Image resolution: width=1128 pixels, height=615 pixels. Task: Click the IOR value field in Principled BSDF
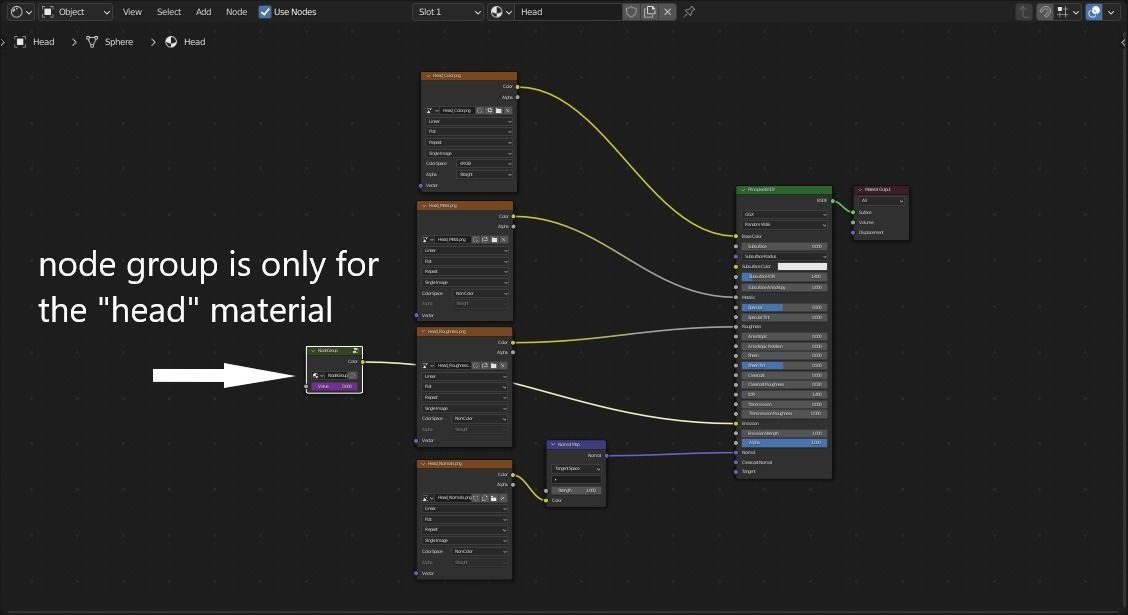point(784,394)
